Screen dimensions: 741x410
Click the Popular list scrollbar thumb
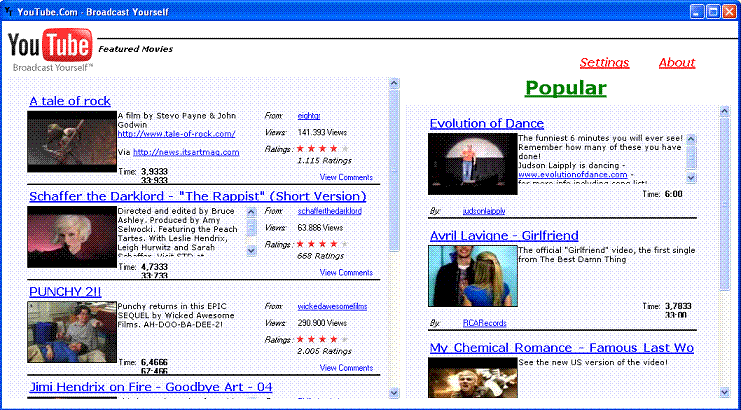click(x=725, y=204)
